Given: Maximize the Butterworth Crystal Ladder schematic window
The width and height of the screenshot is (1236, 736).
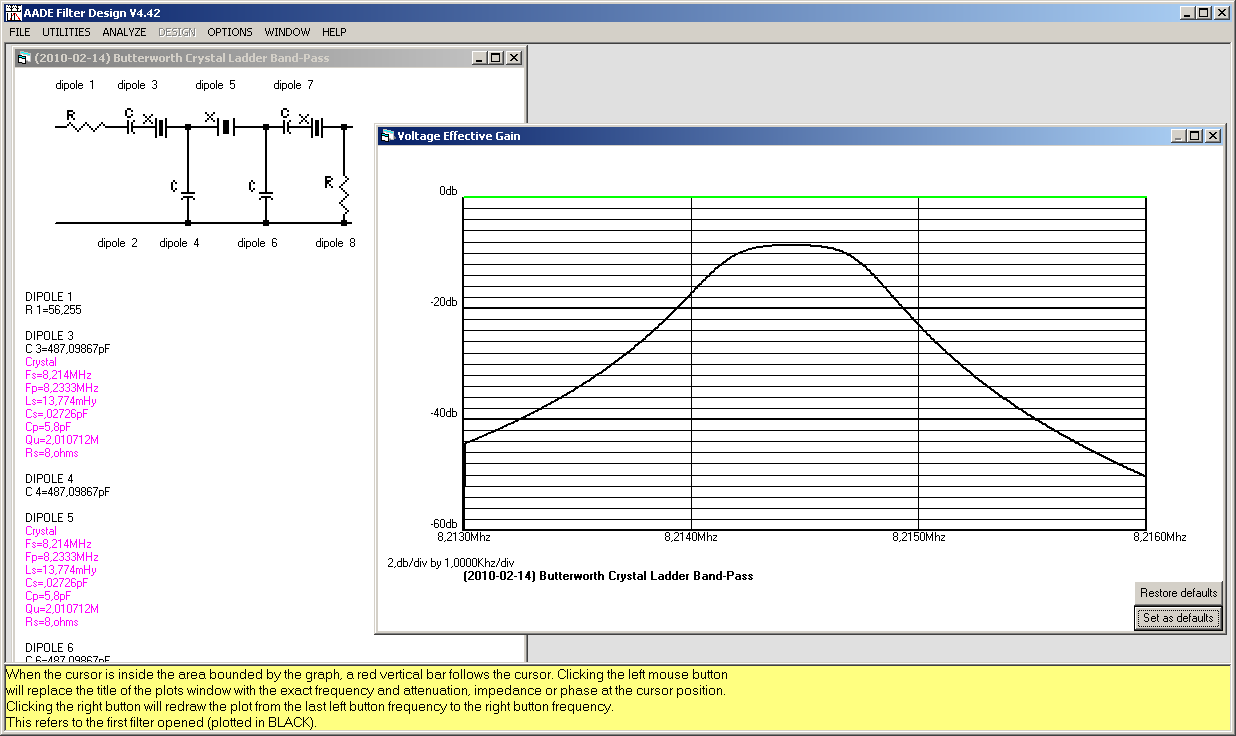Looking at the screenshot, I should tap(496, 58).
